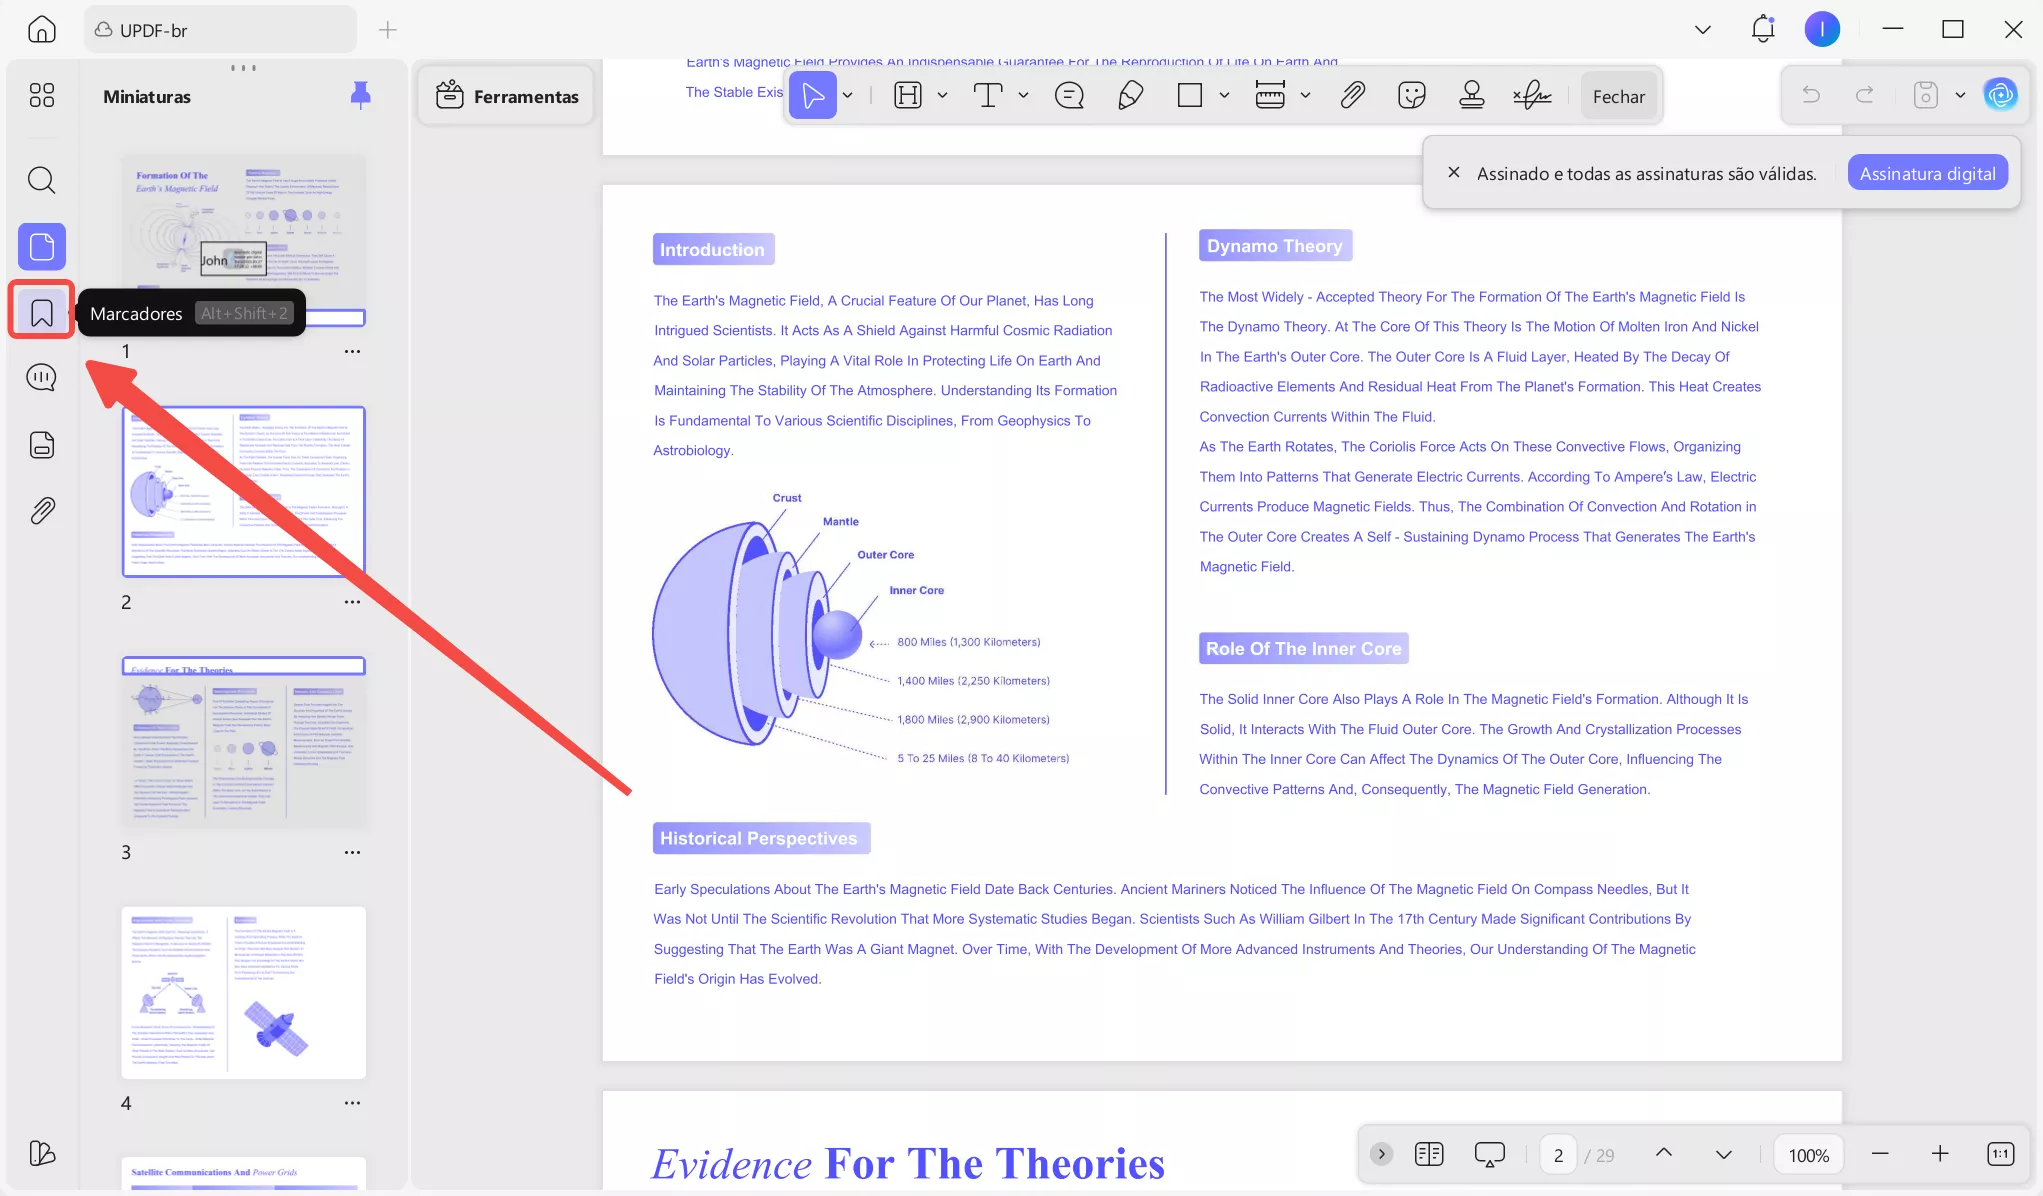This screenshot has width=2043, height=1196.
Task: Click the Assinatura digital button
Action: (1927, 174)
